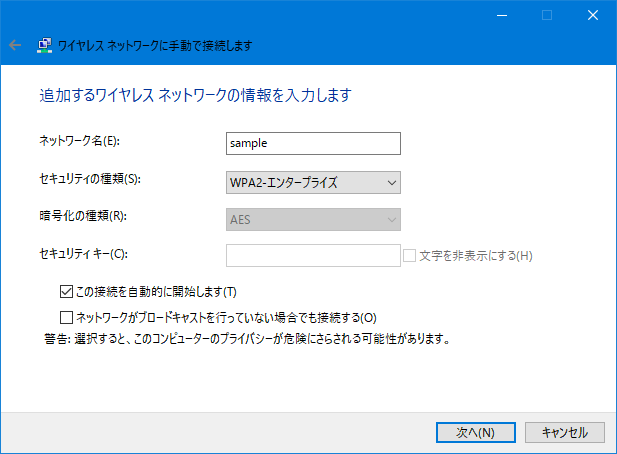Click the maximize window button
617x454 pixels.
547,15
